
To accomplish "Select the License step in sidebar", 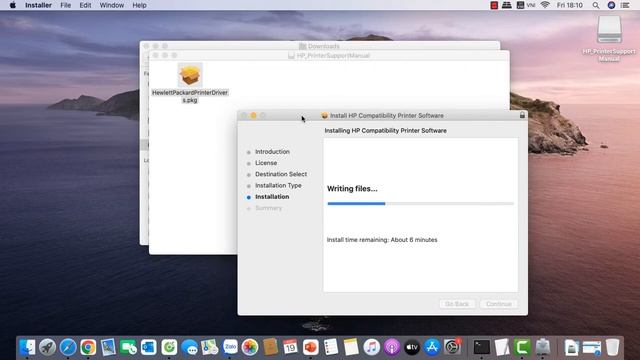I will tap(266, 163).
